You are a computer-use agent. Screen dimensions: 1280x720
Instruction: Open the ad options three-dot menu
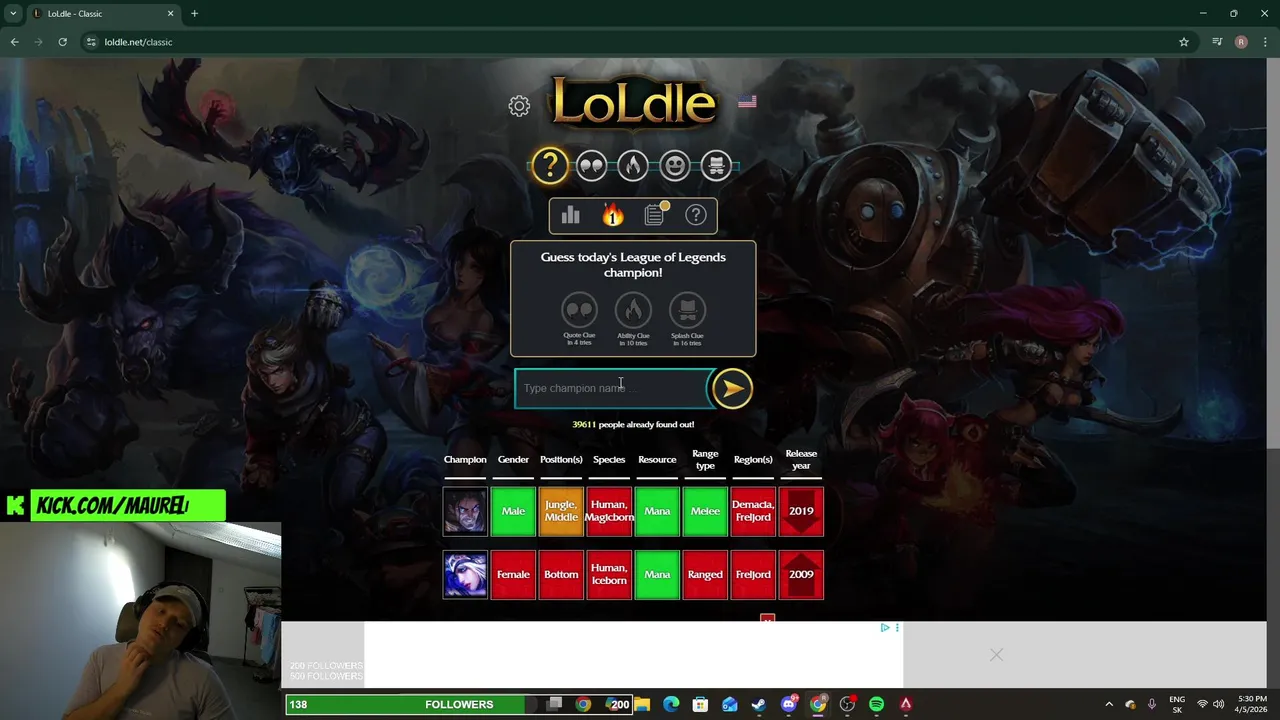(897, 628)
